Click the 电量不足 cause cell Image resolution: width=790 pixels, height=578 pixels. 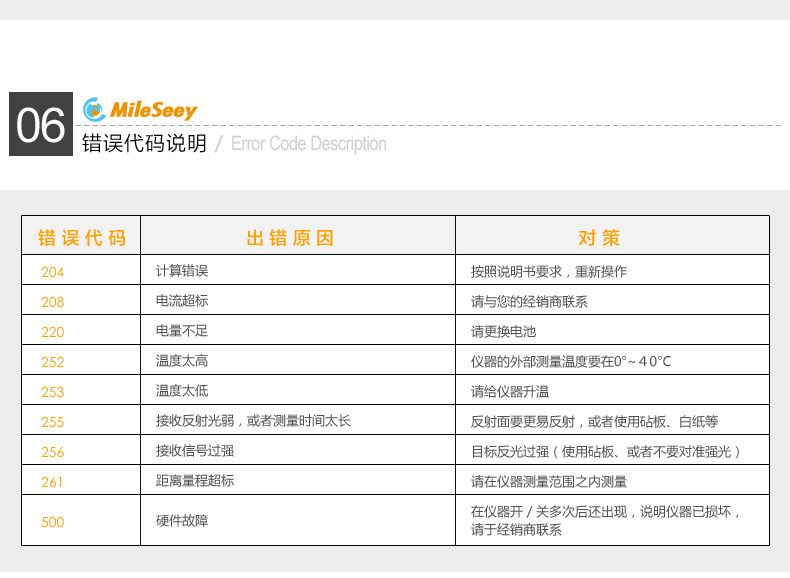click(182, 331)
